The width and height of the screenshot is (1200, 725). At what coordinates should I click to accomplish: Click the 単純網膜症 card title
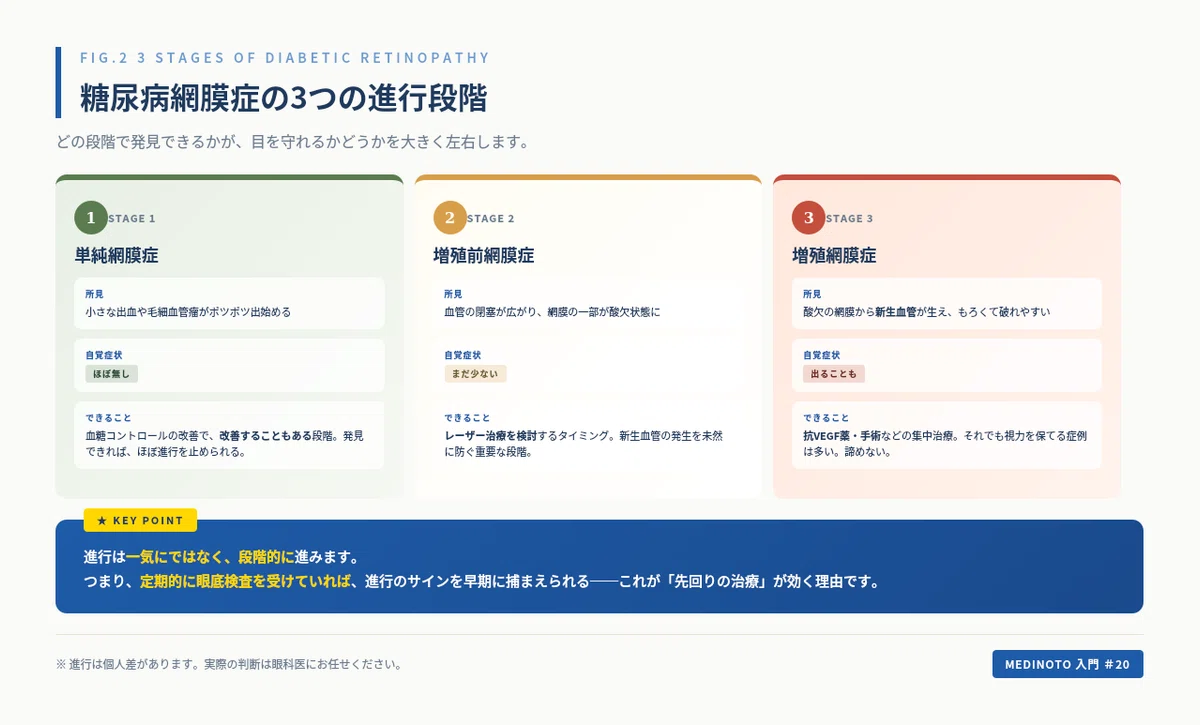116,256
